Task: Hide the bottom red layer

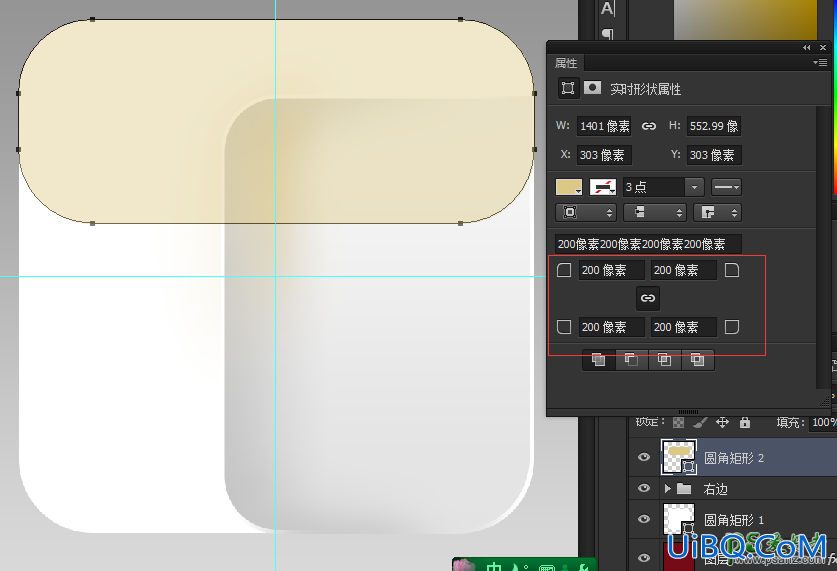Action: point(644,558)
